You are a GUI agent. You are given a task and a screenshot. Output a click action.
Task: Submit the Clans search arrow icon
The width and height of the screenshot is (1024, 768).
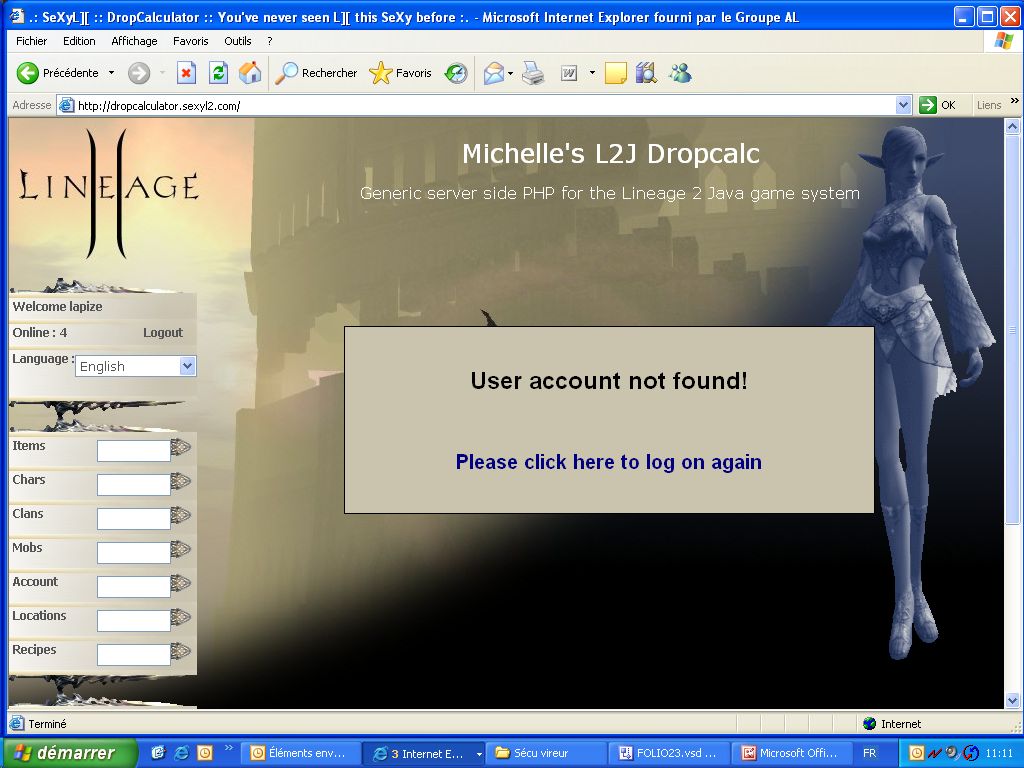pyautogui.click(x=180, y=515)
